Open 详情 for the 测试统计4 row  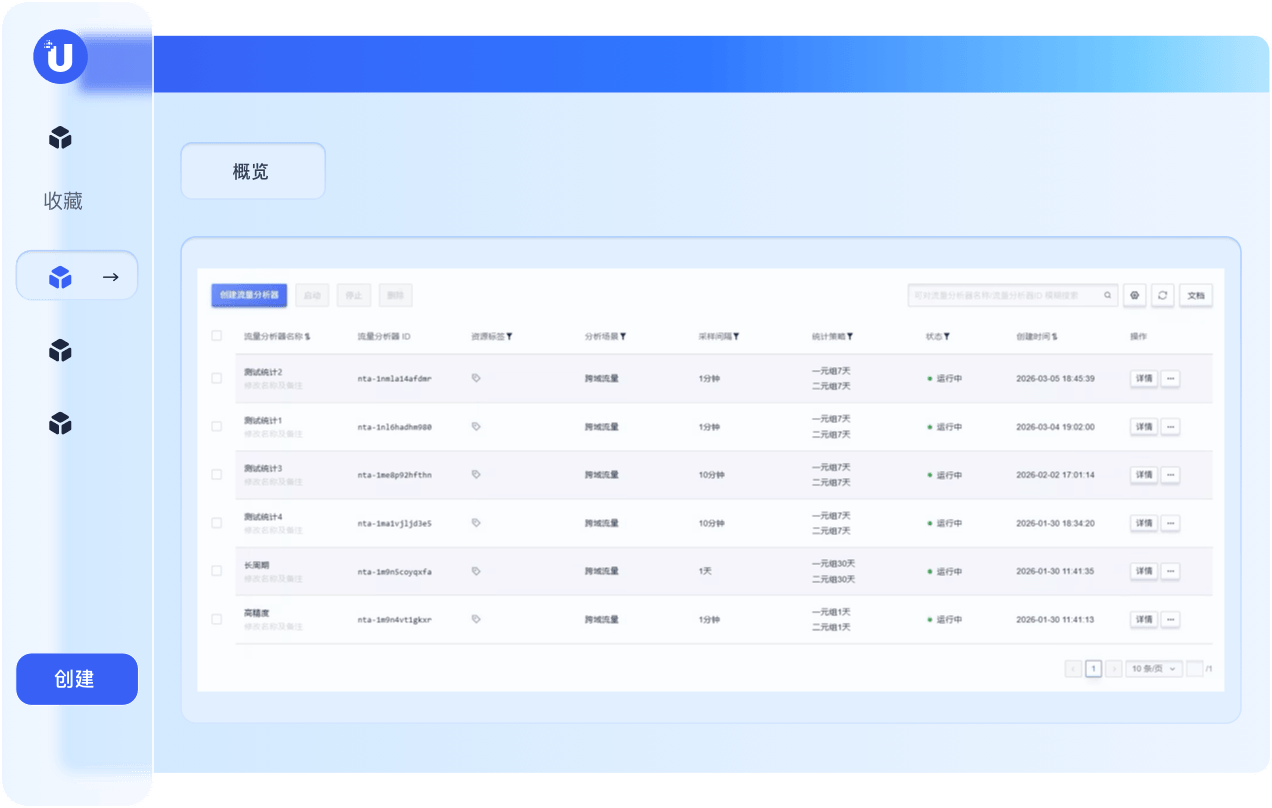[x=1143, y=523]
